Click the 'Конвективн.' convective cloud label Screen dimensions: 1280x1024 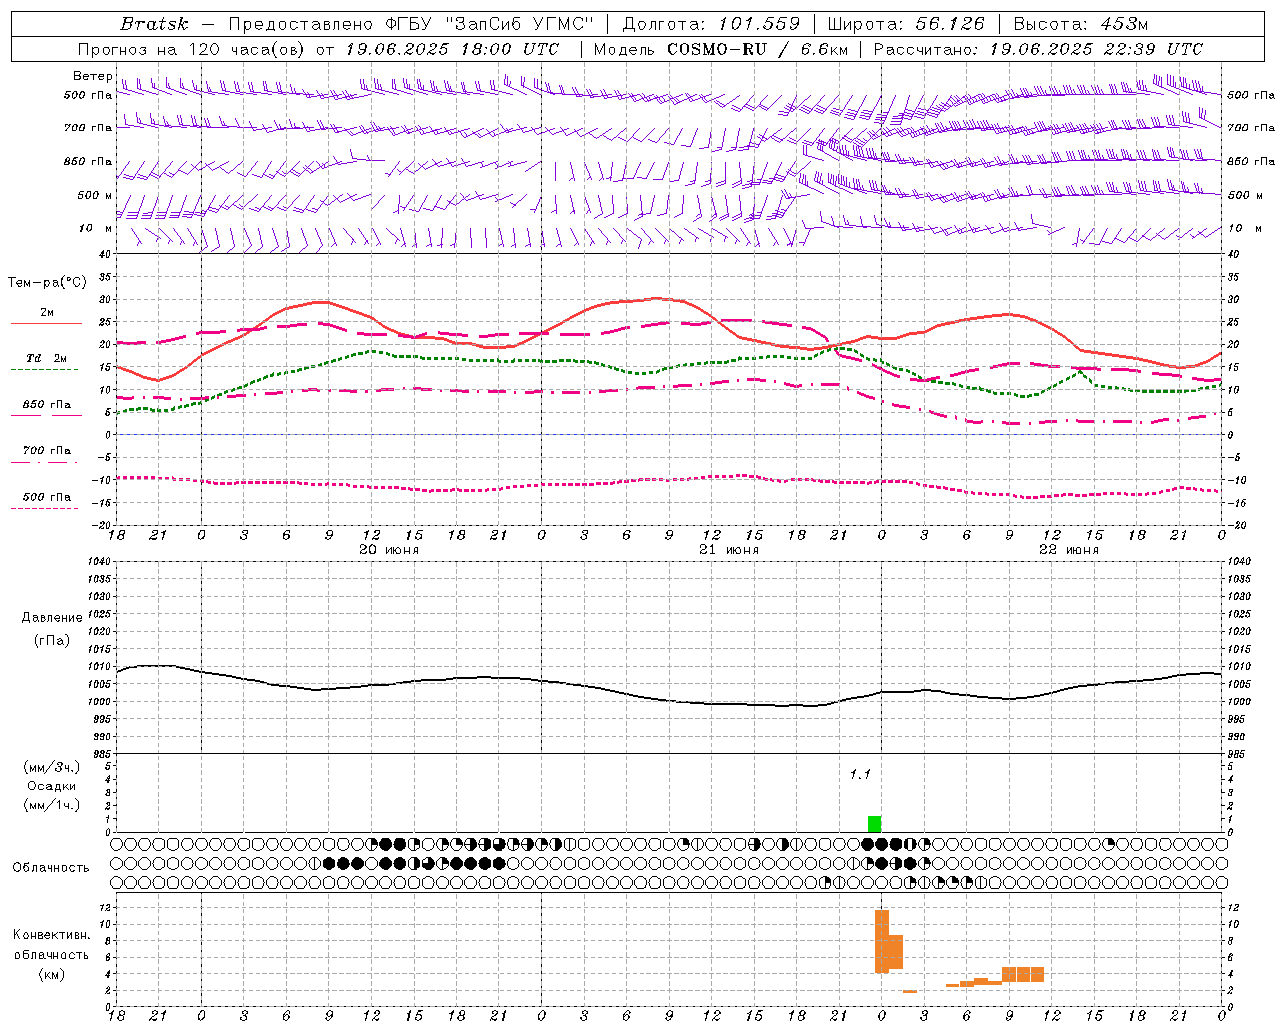pyautogui.click(x=52, y=935)
